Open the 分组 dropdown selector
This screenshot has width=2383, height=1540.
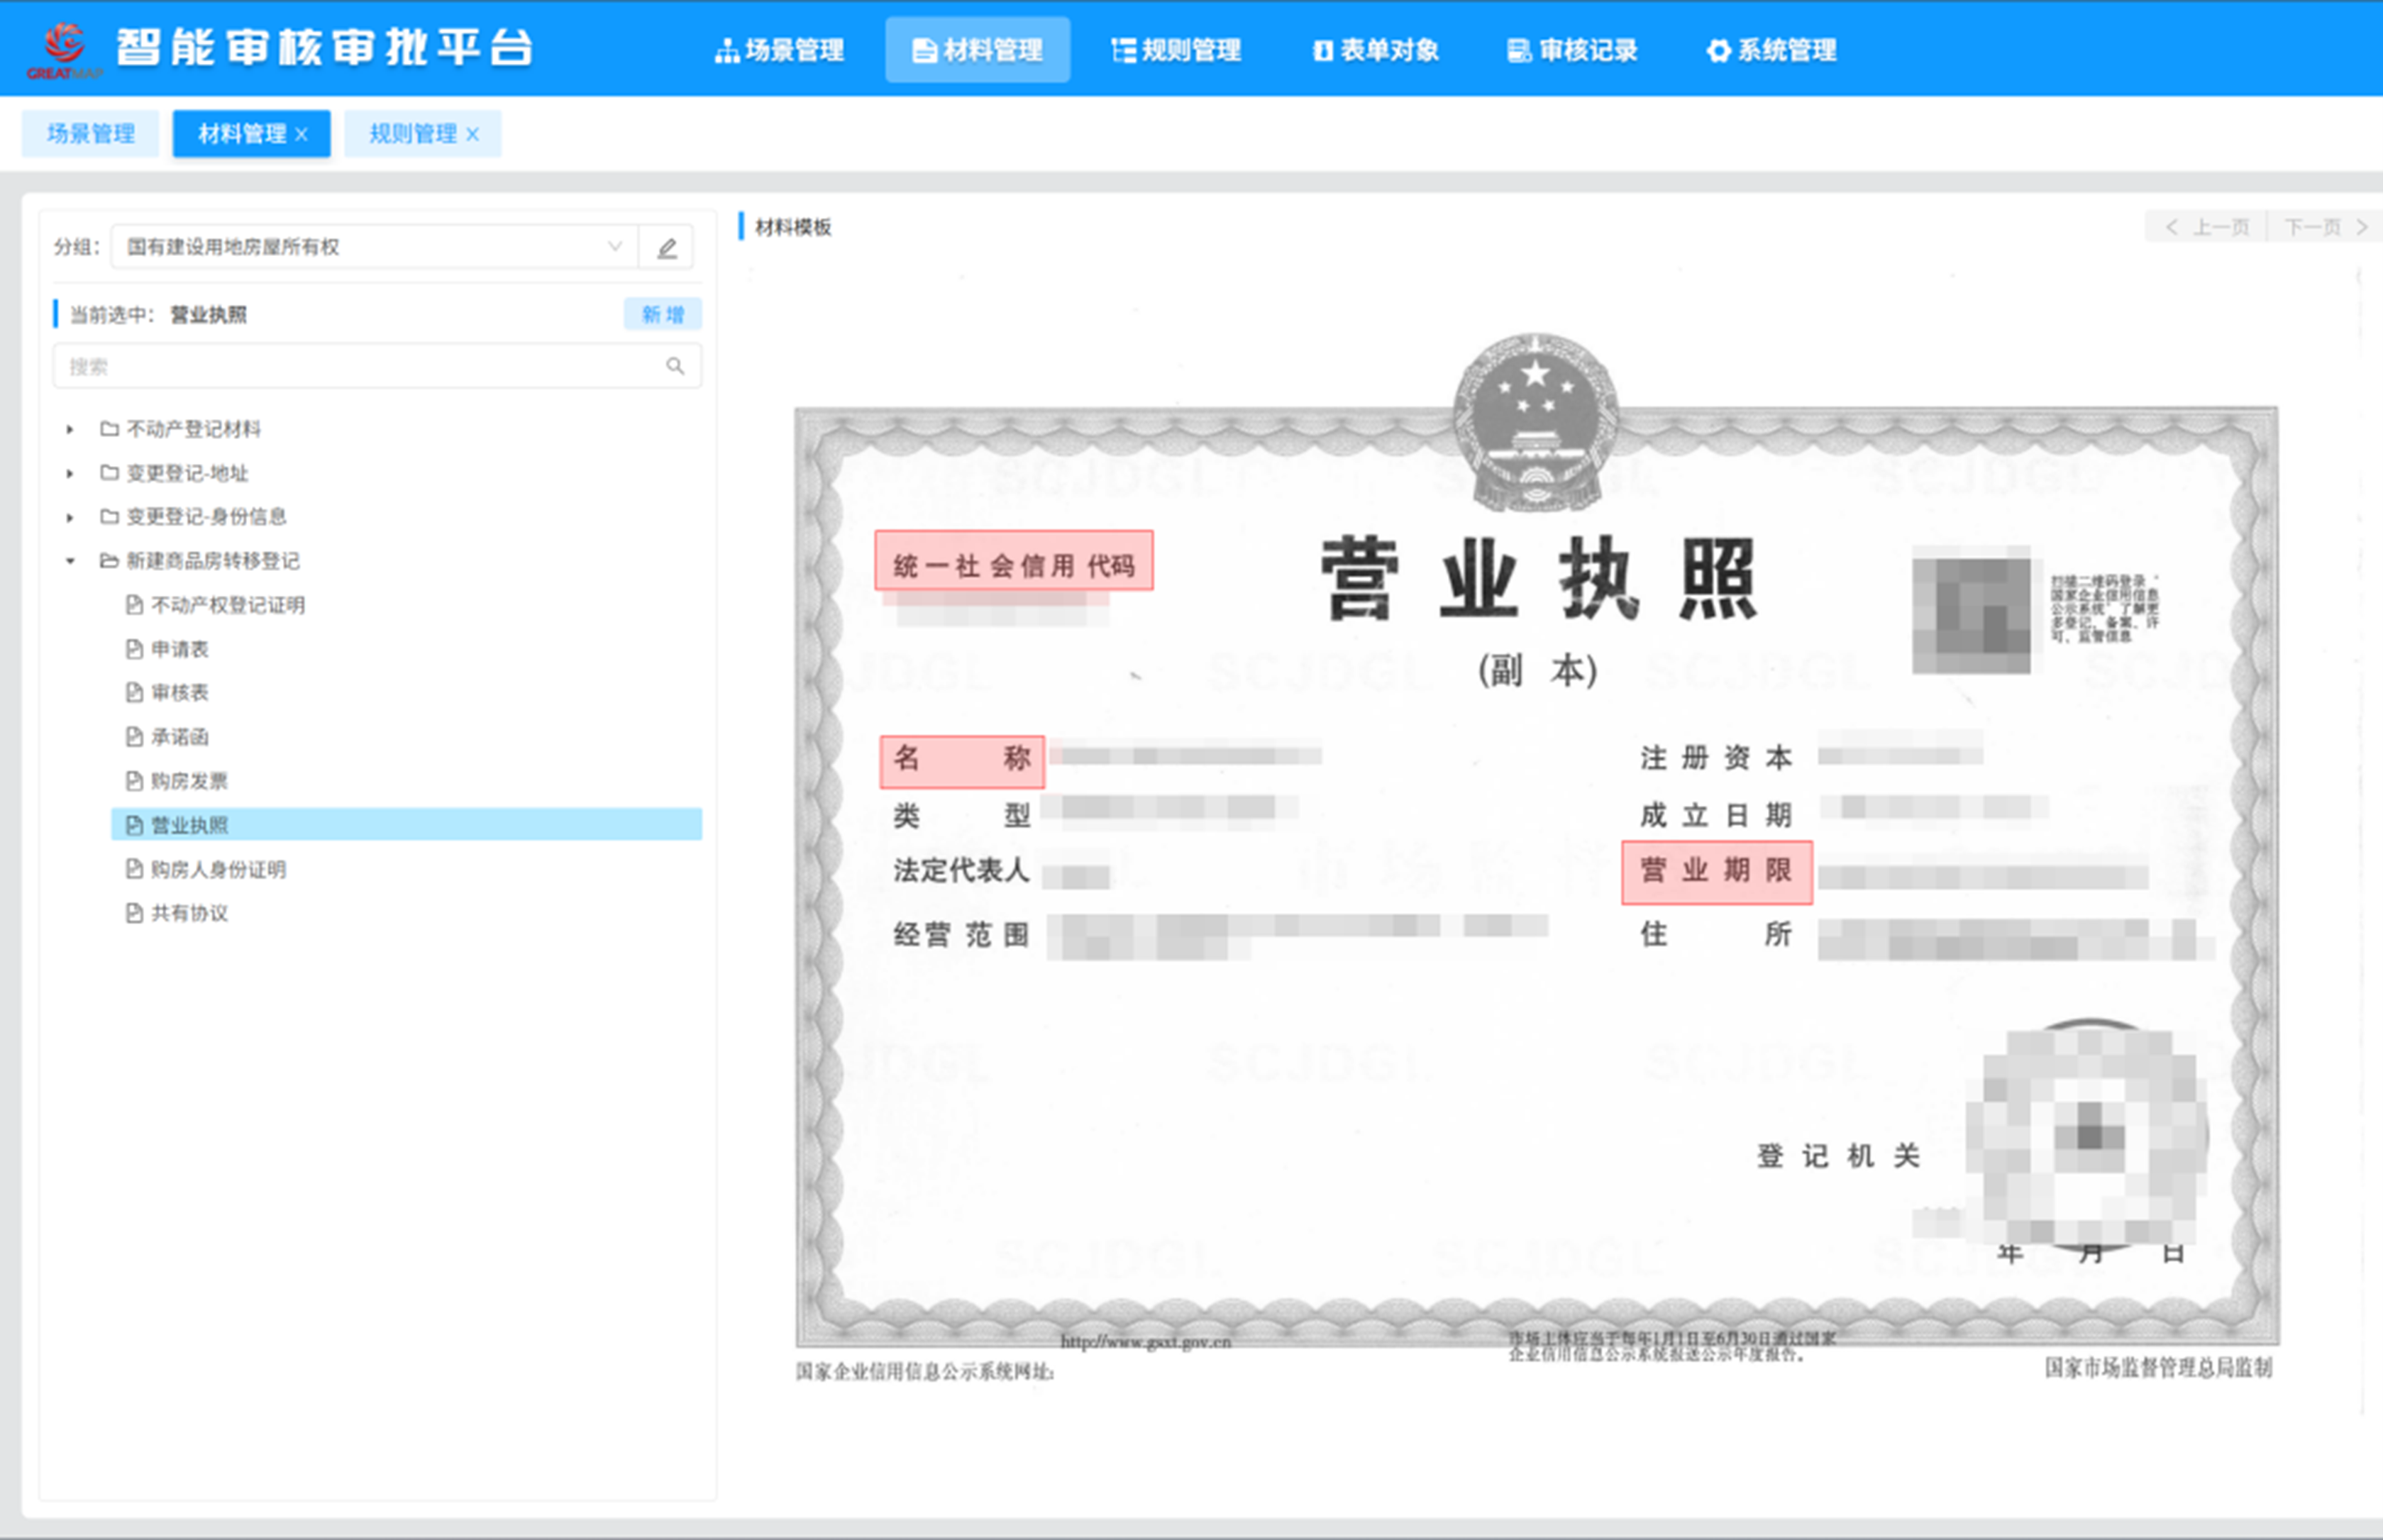[375, 247]
